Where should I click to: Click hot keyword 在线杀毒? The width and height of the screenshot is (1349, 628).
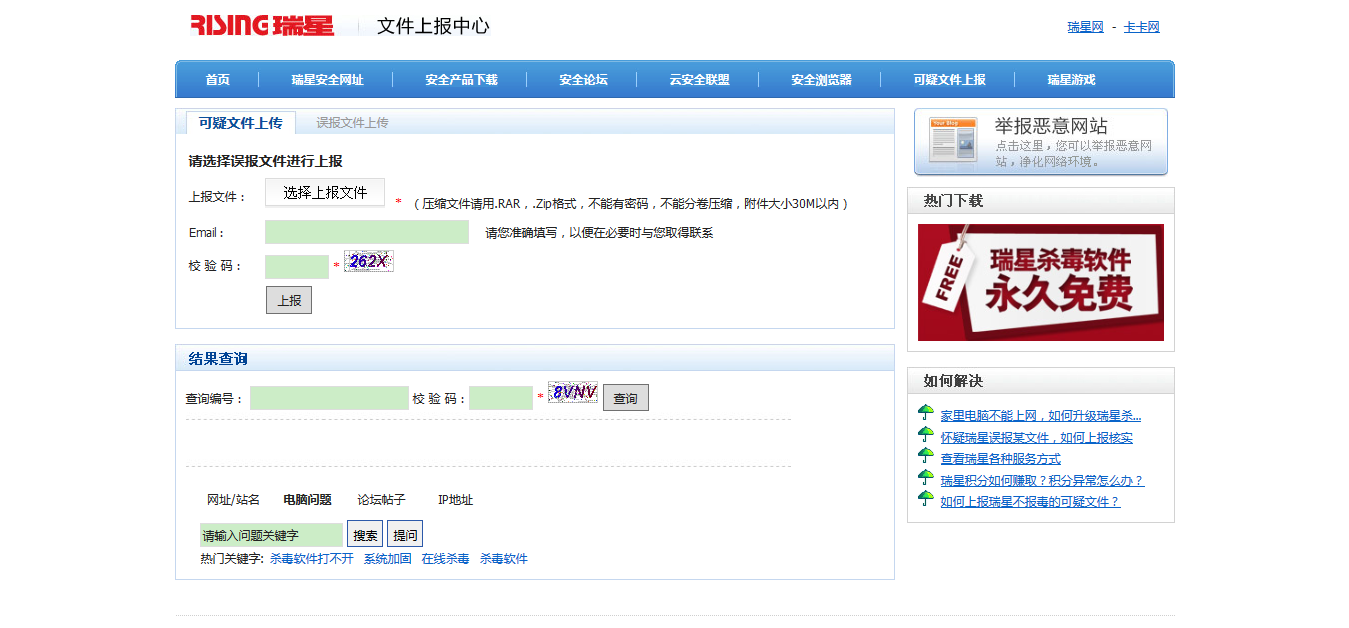[x=445, y=559]
